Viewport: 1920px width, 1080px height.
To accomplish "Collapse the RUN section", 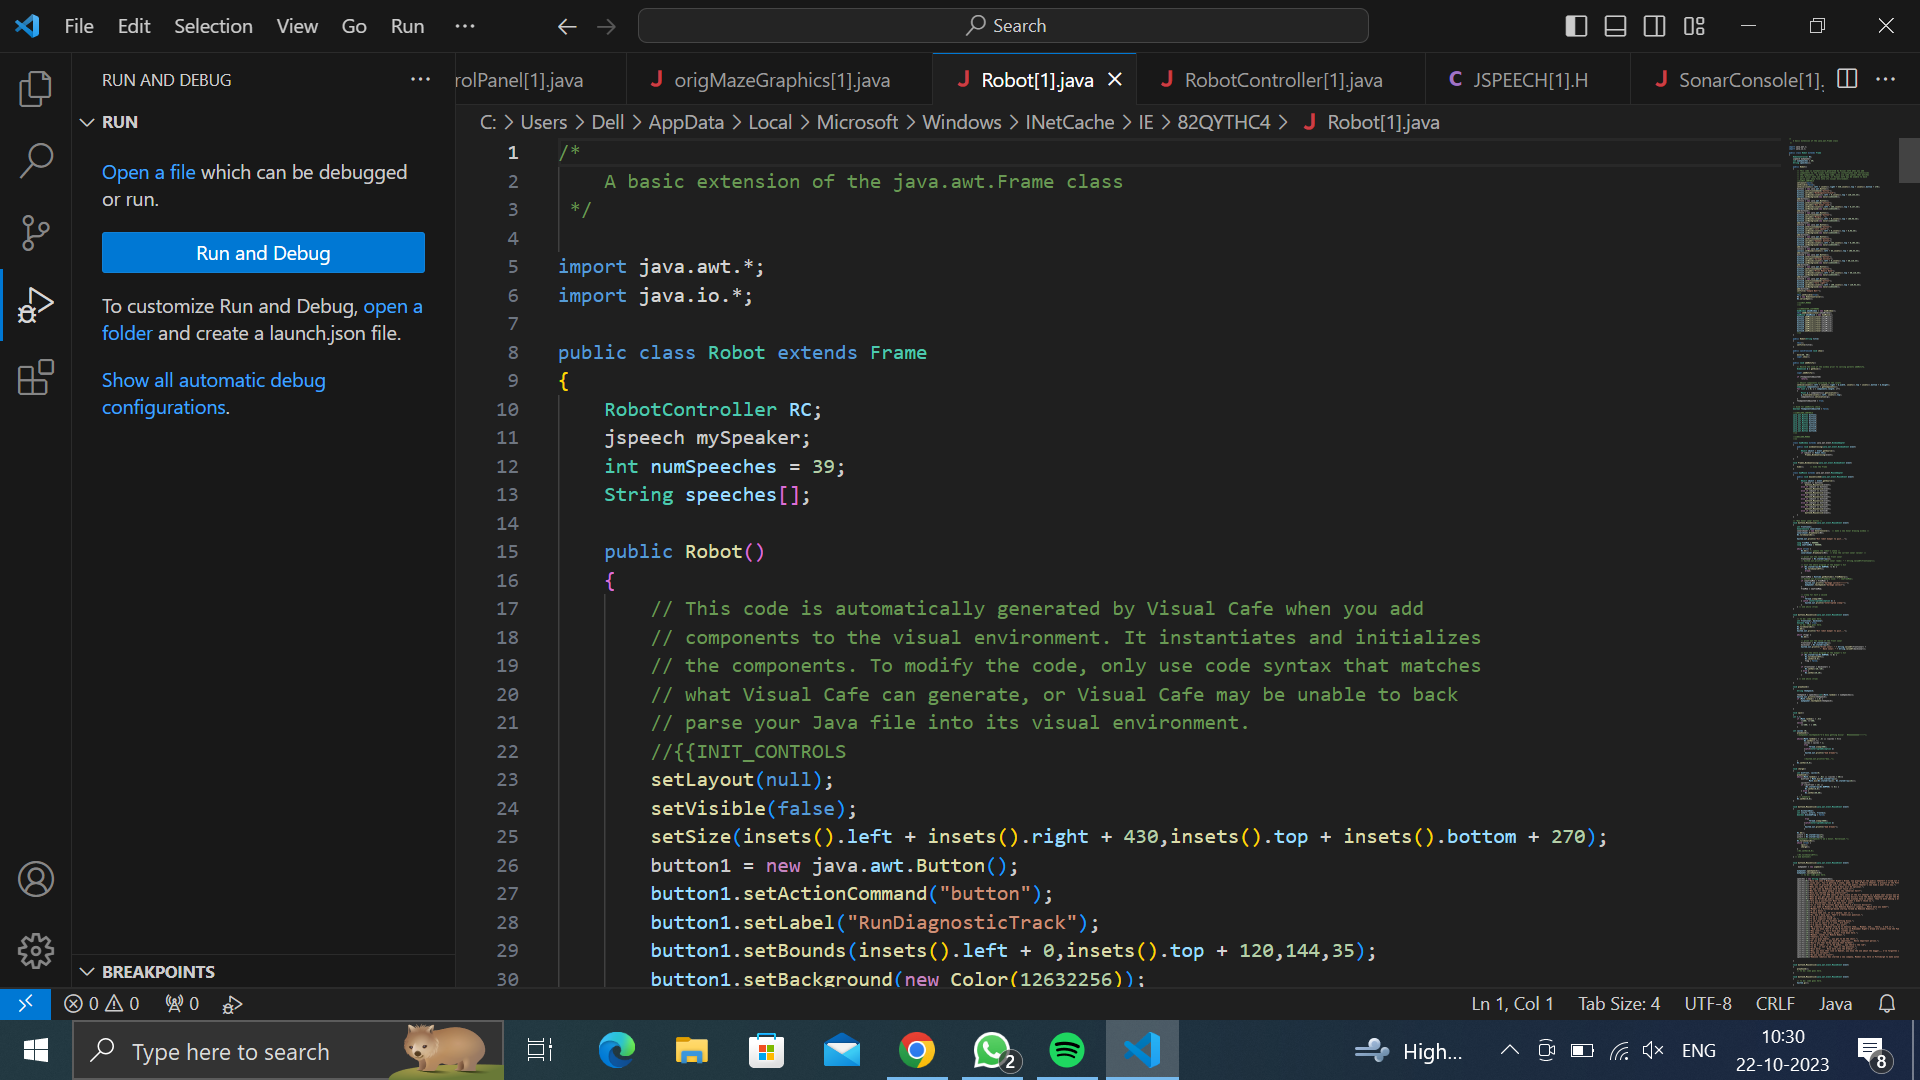I will pyautogui.click(x=263, y=122).
